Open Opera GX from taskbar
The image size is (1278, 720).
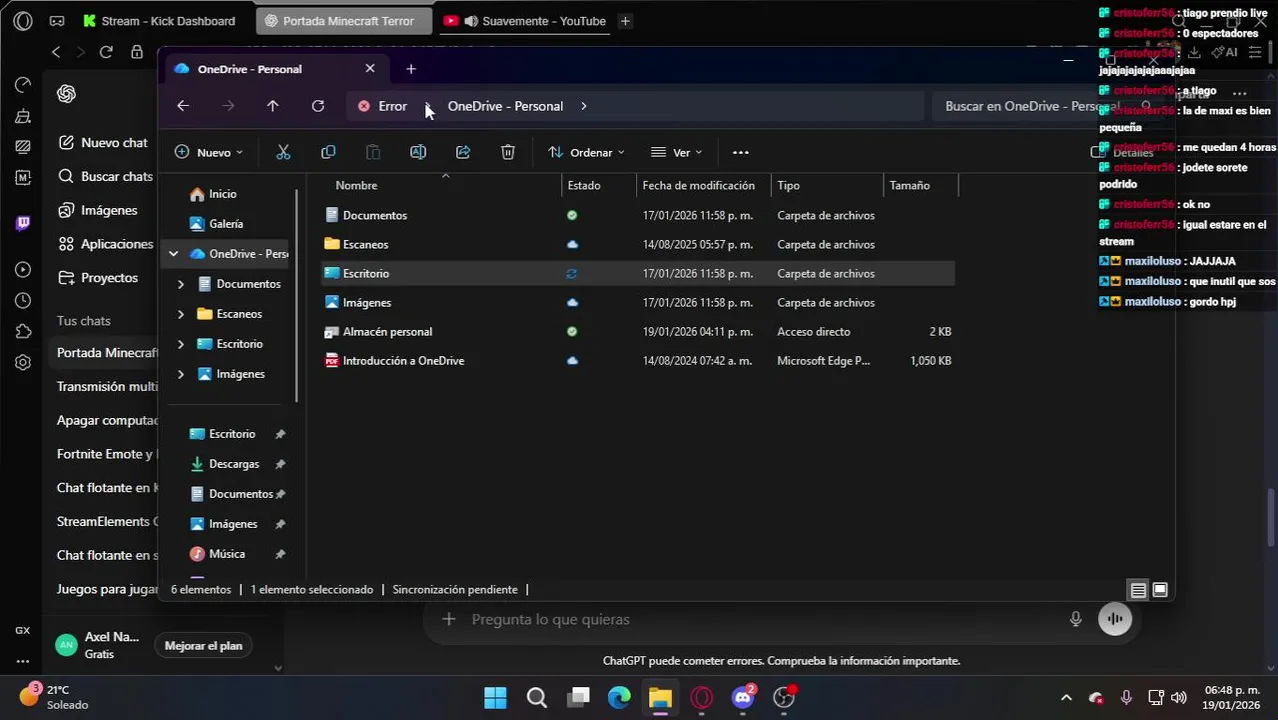(x=701, y=698)
